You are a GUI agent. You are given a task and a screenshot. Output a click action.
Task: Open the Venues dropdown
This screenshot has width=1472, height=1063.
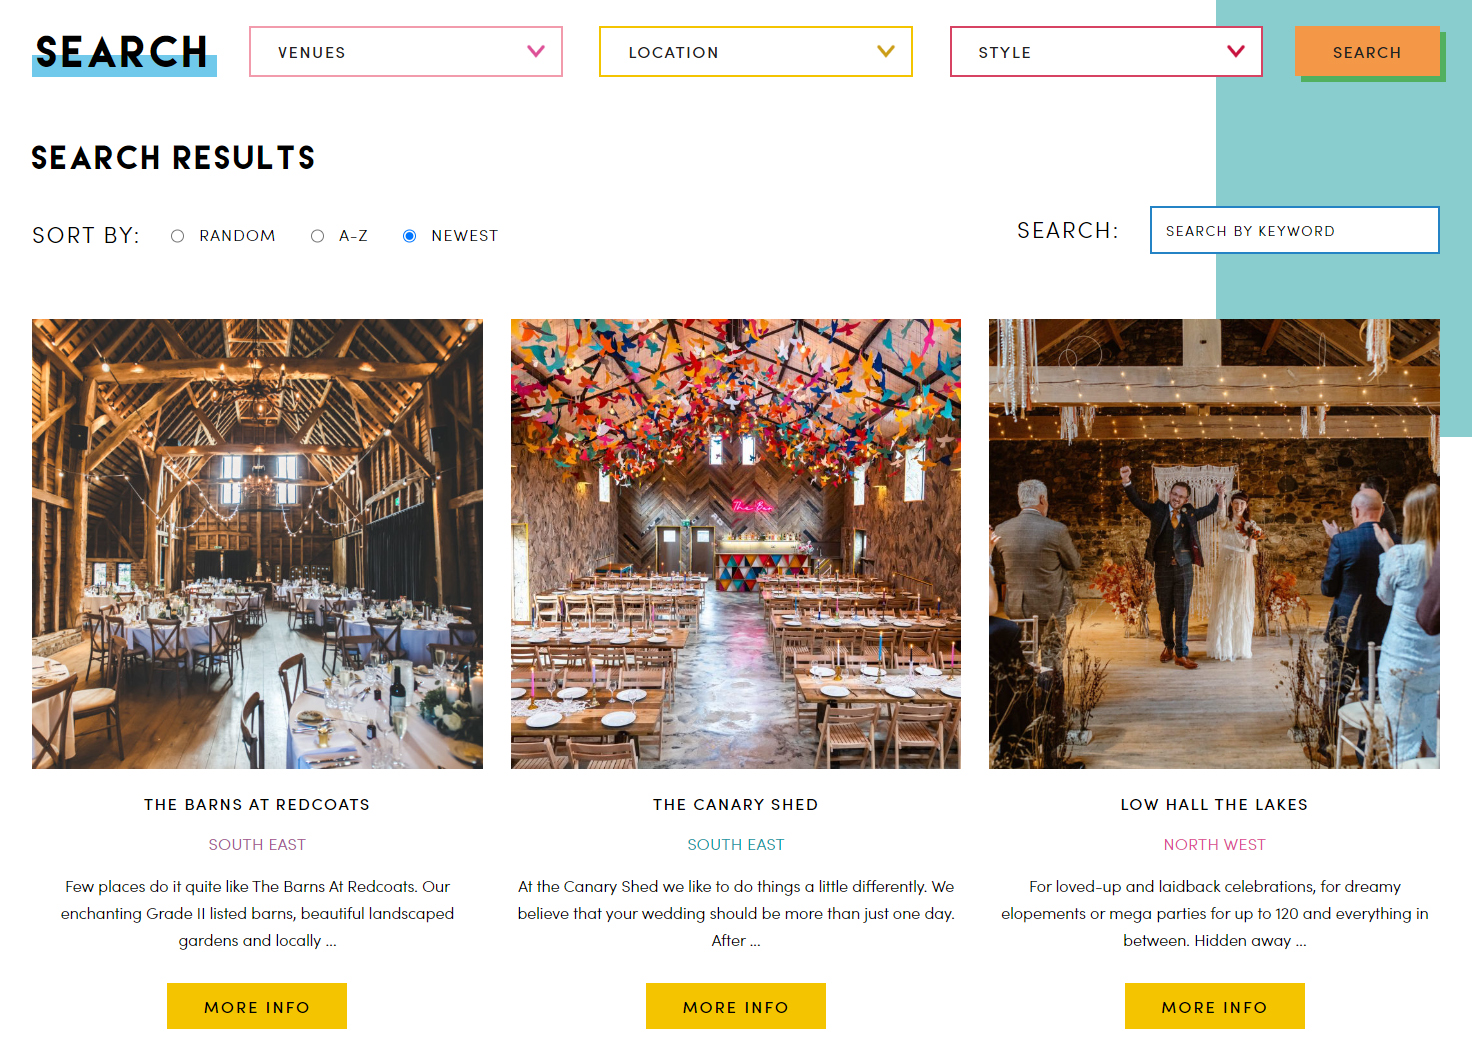pos(405,52)
